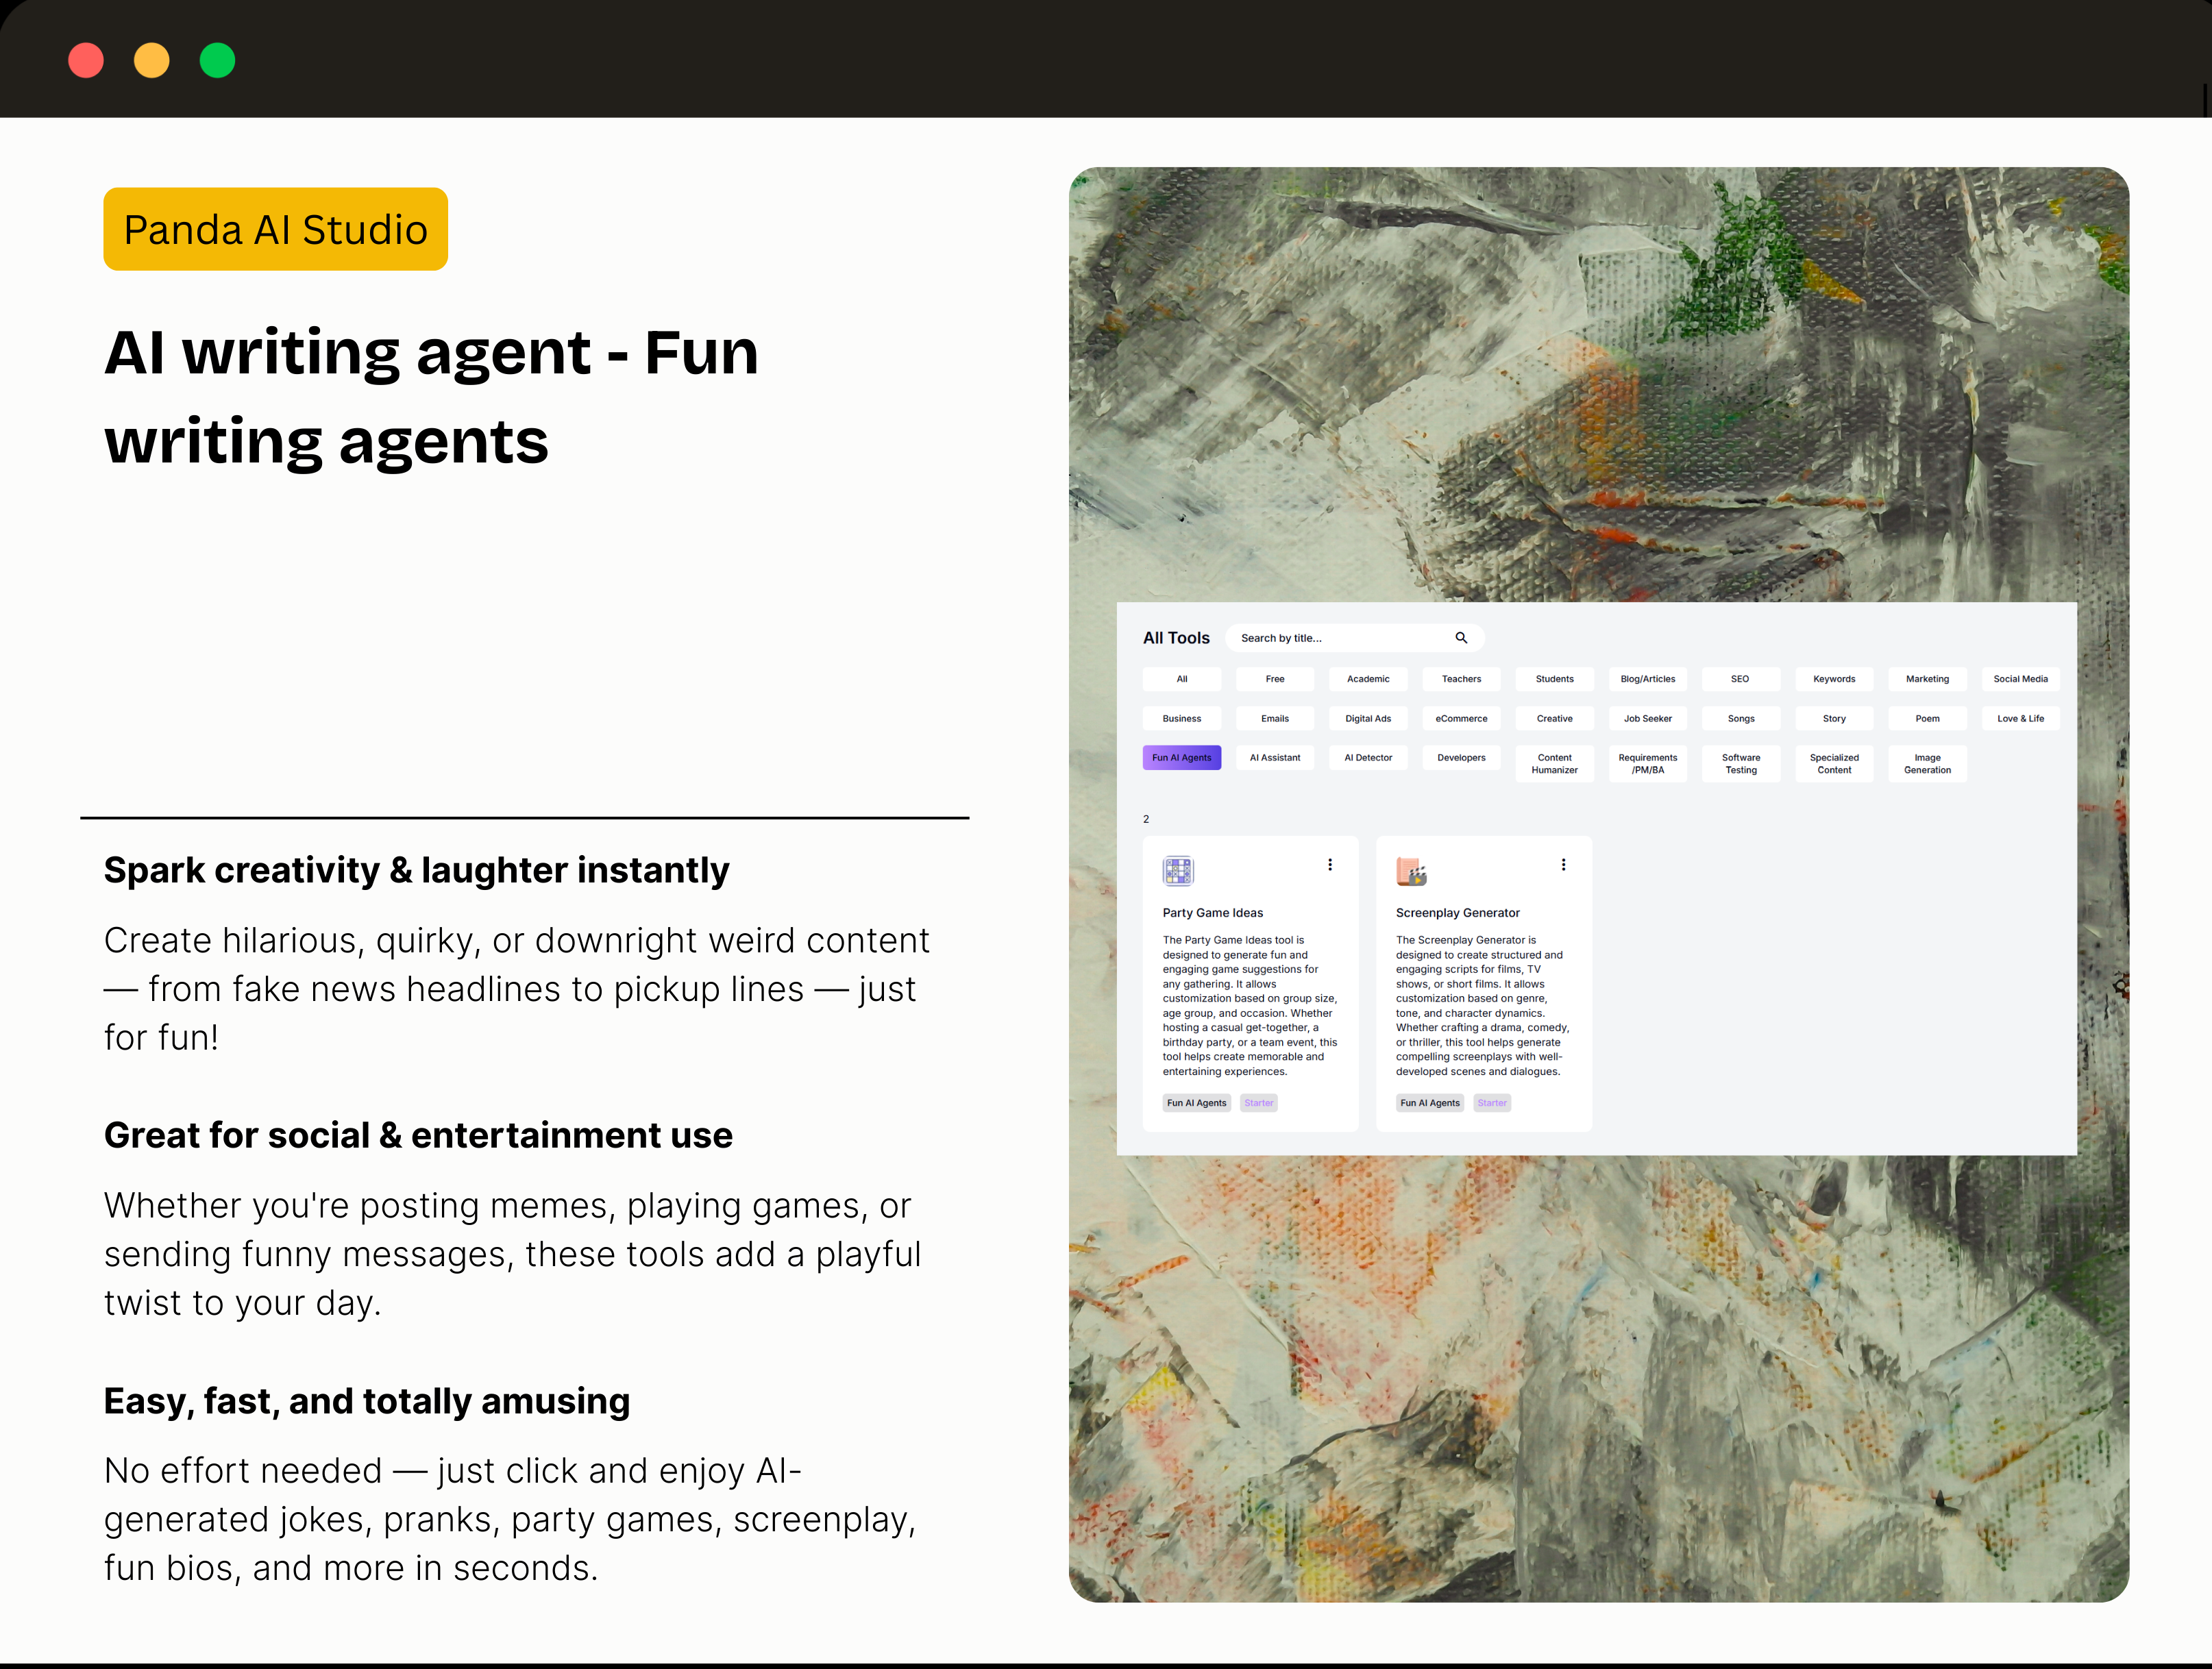Choose the Job Seeker category
This screenshot has height=1669, width=2212.
click(x=1648, y=719)
